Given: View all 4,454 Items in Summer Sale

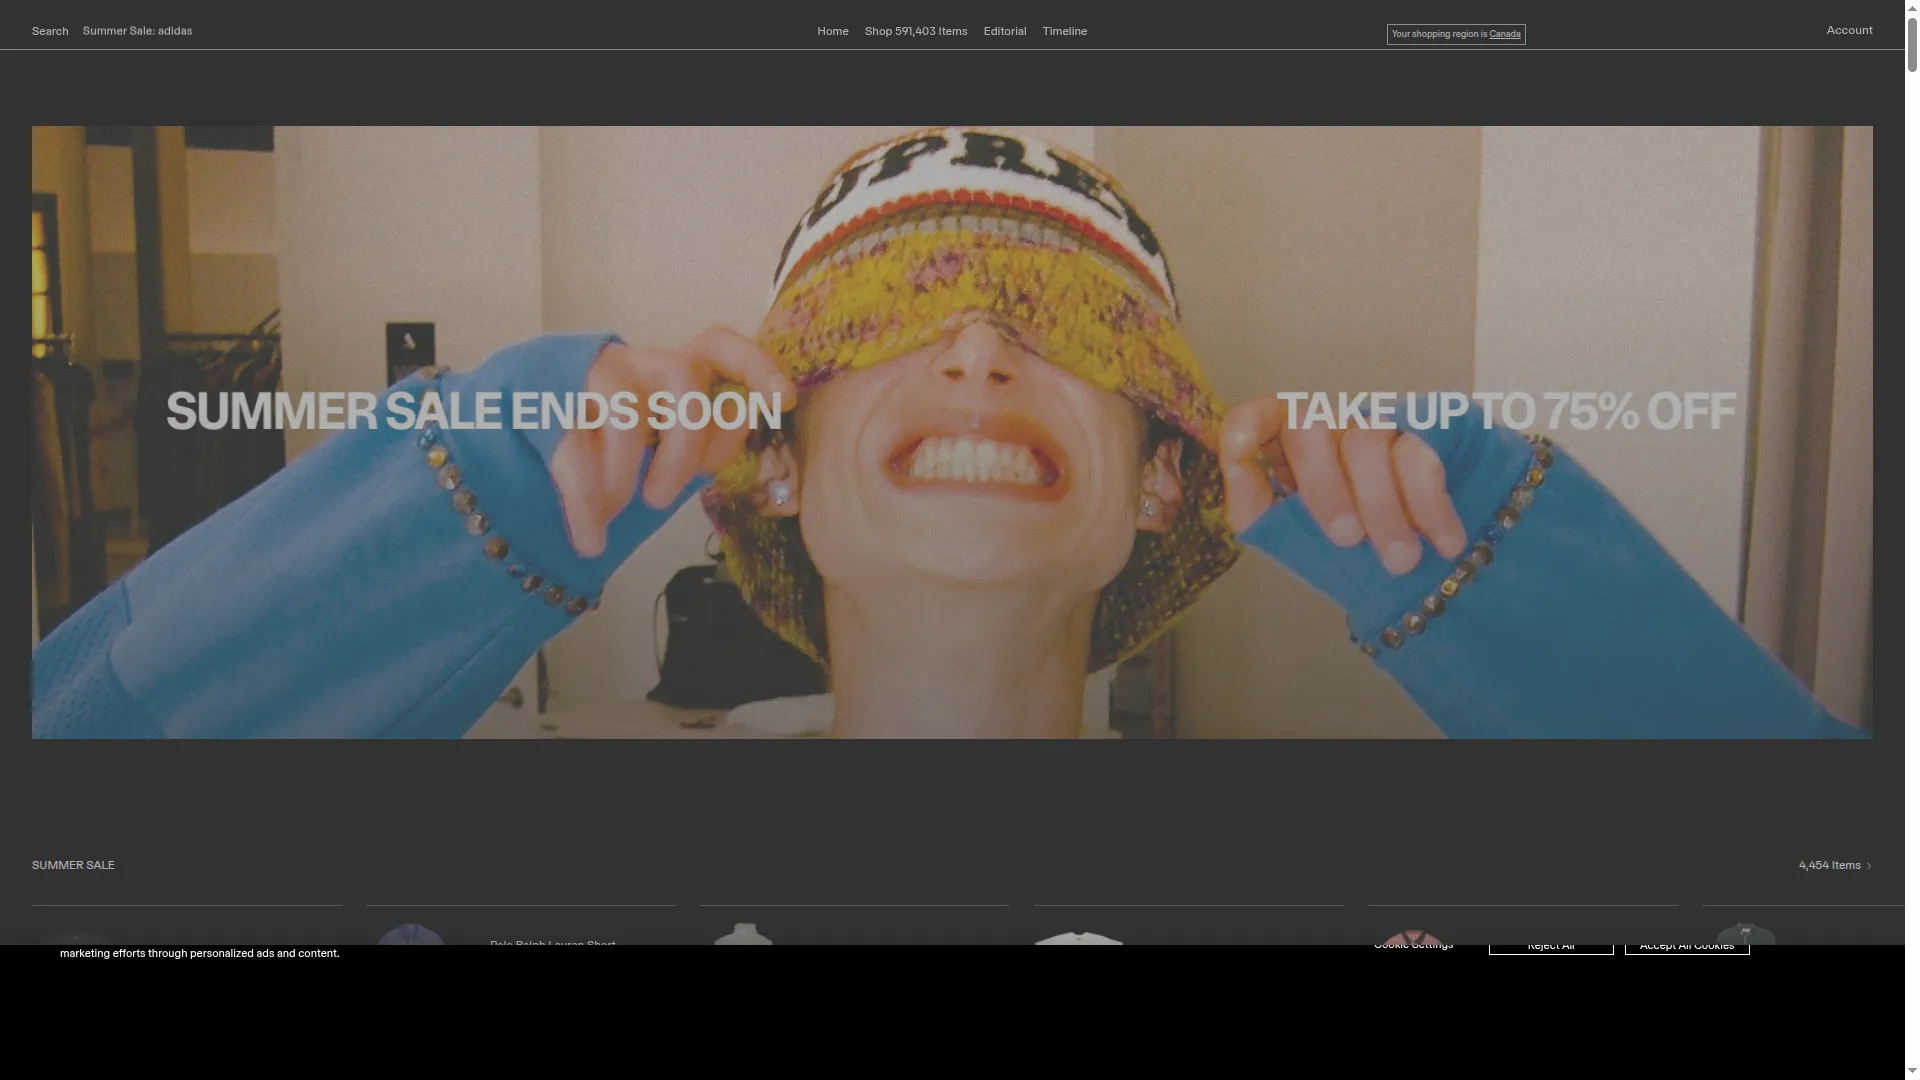Looking at the screenshot, I should 1829,865.
